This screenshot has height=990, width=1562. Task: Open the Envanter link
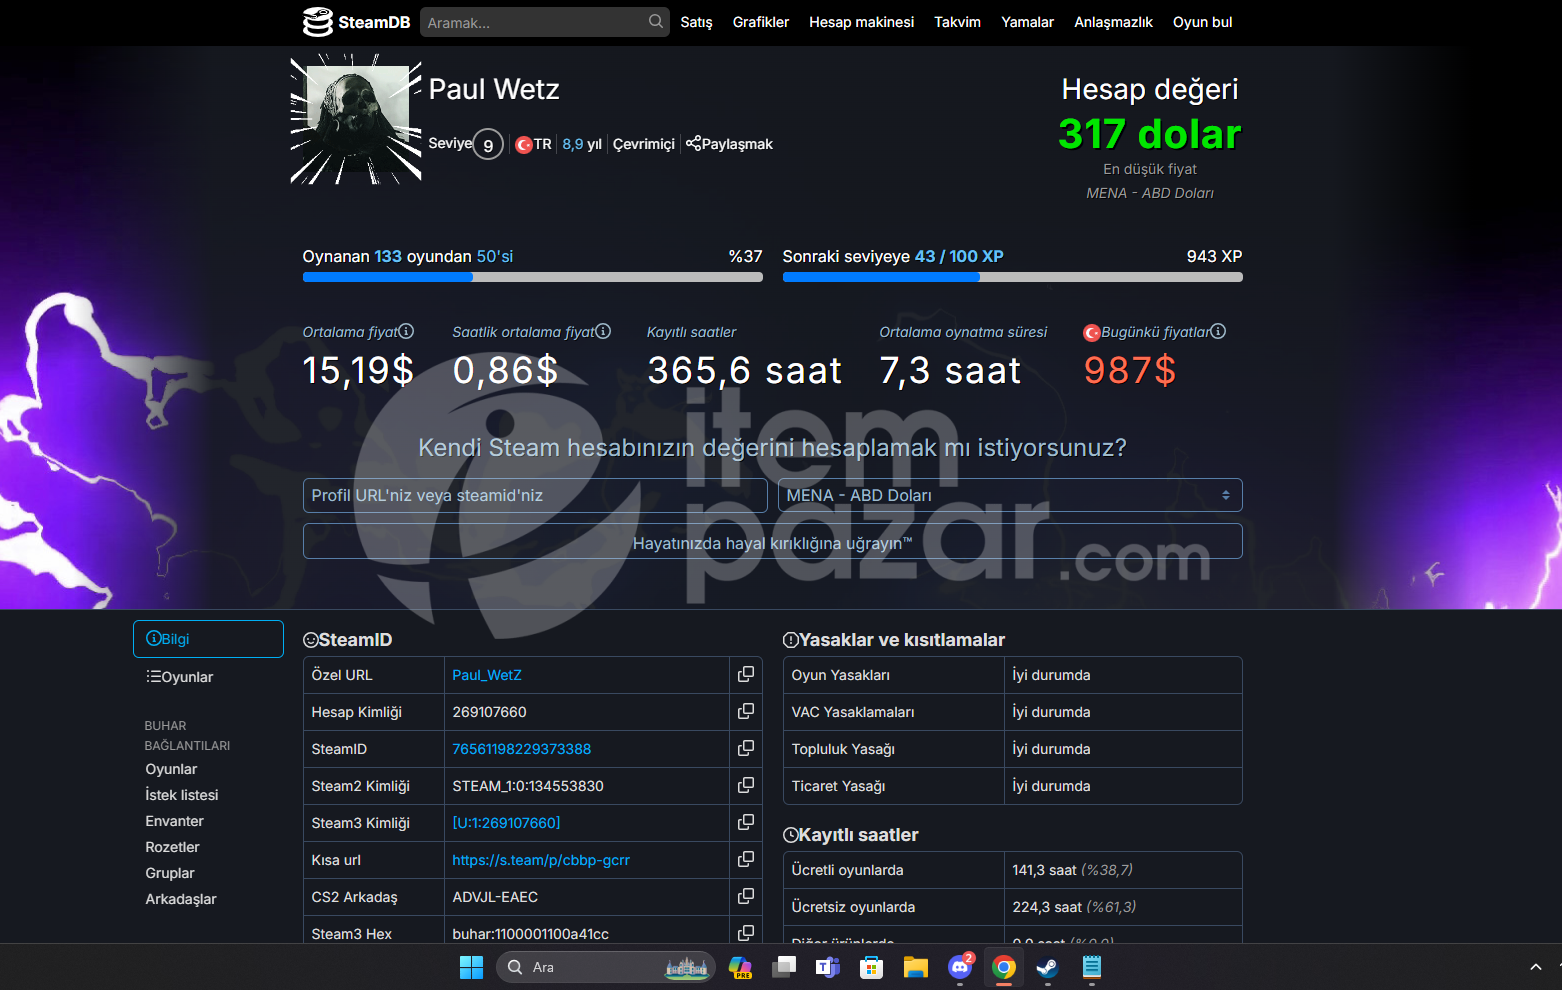174,821
